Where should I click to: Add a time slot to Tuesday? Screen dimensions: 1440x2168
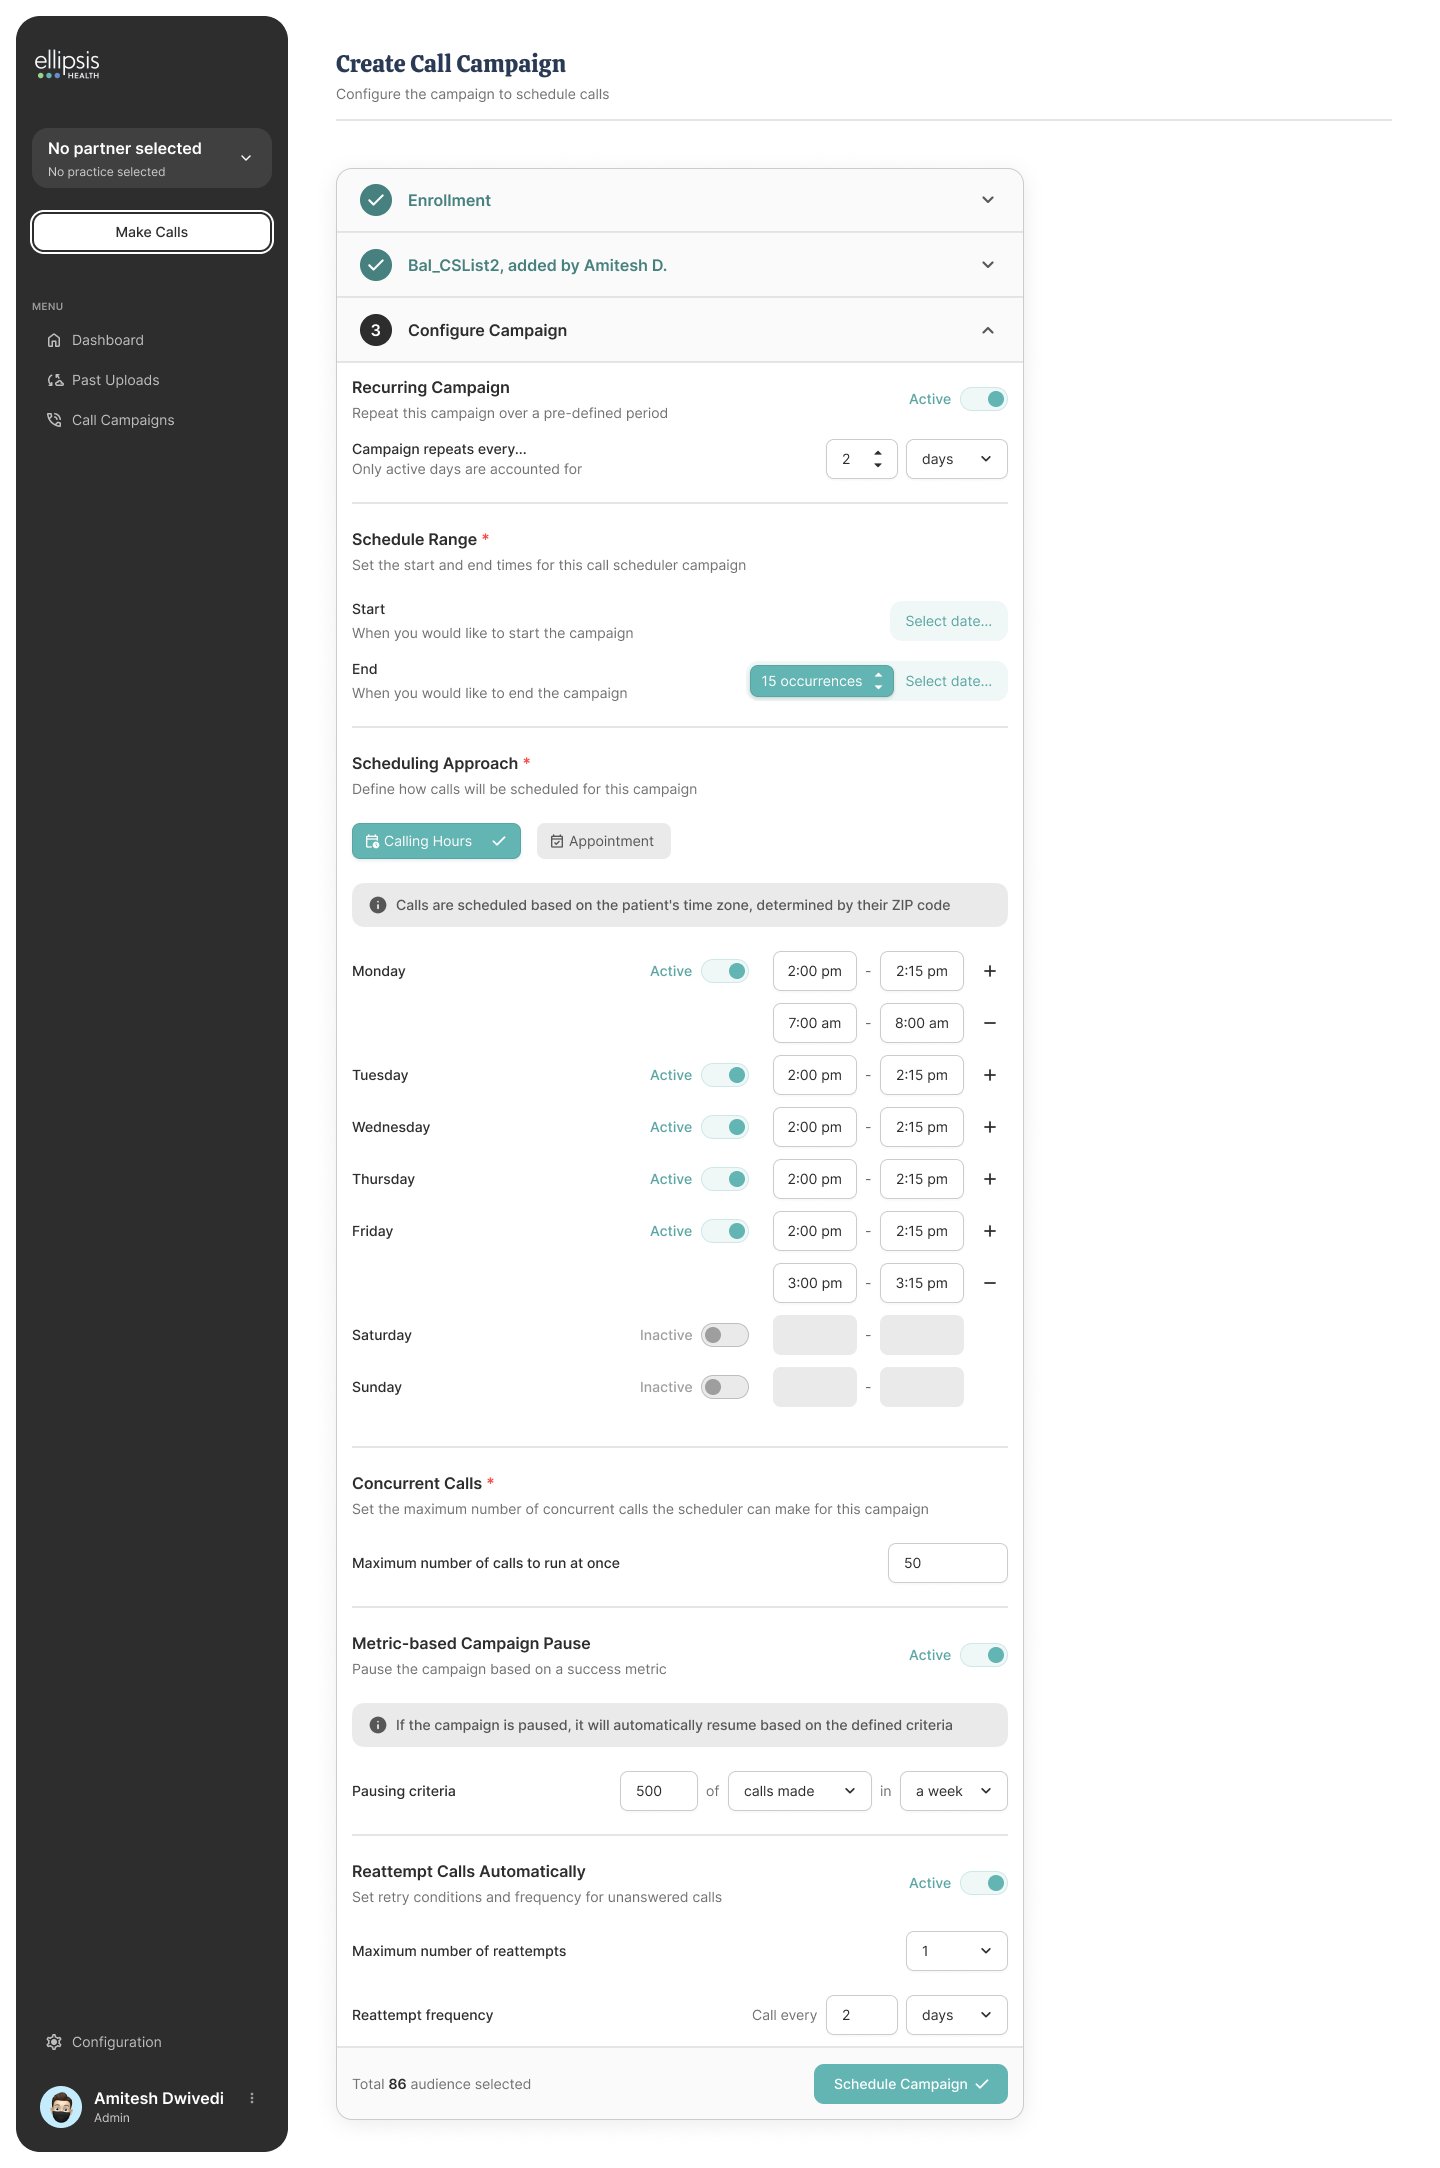pyautogui.click(x=990, y=1075)
